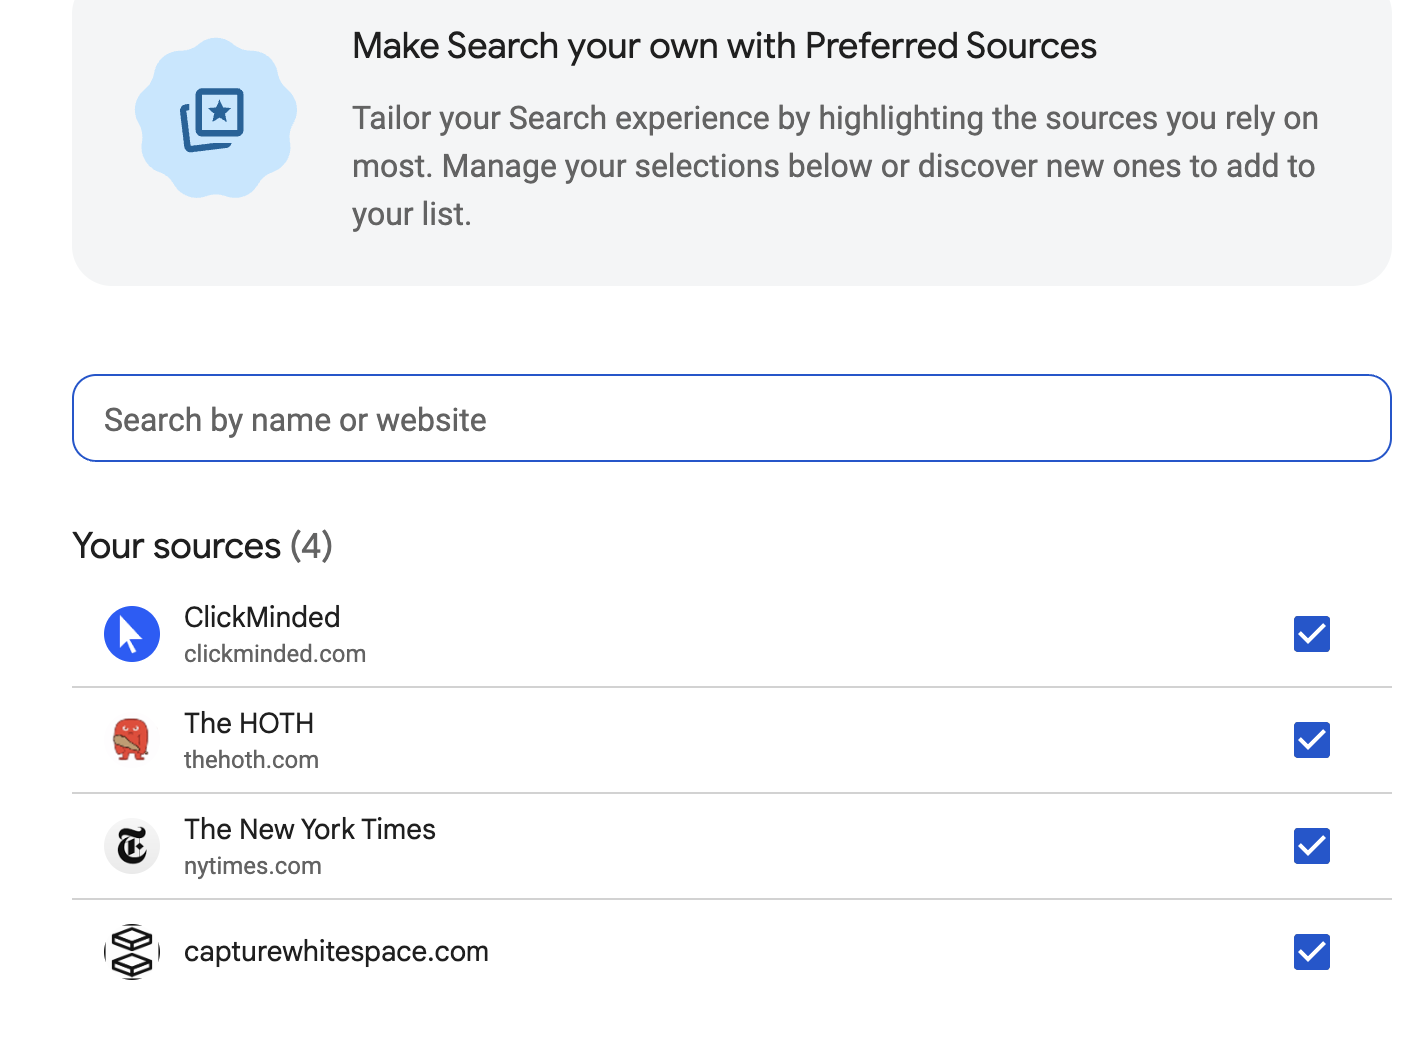Click the ClickMinded cursor logo icon

click(x=132, y=634)
